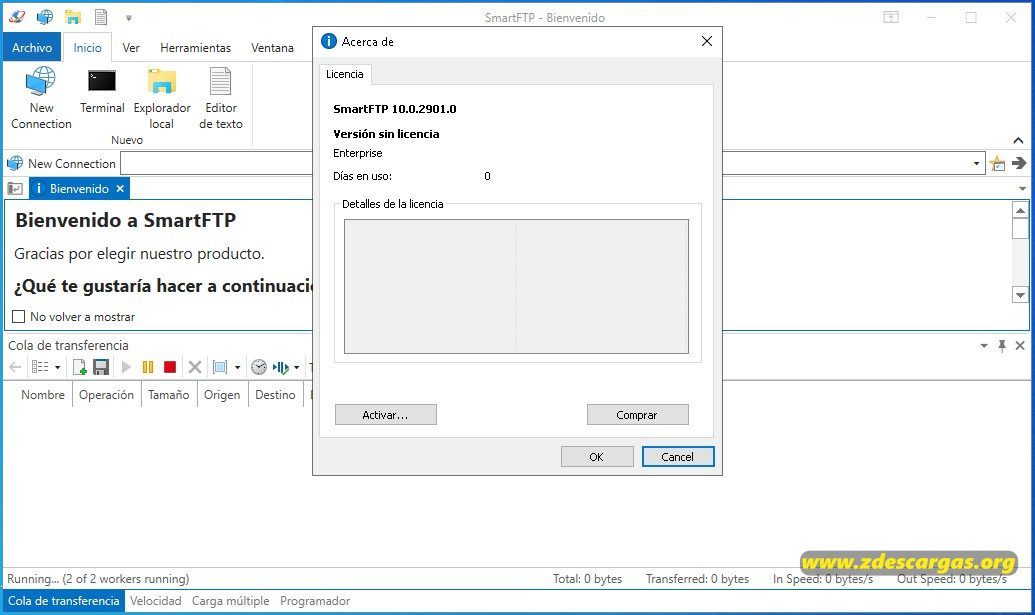
Task: Click welcome pane scrollbar down arrow
Action: click(x=1020, y=295)
